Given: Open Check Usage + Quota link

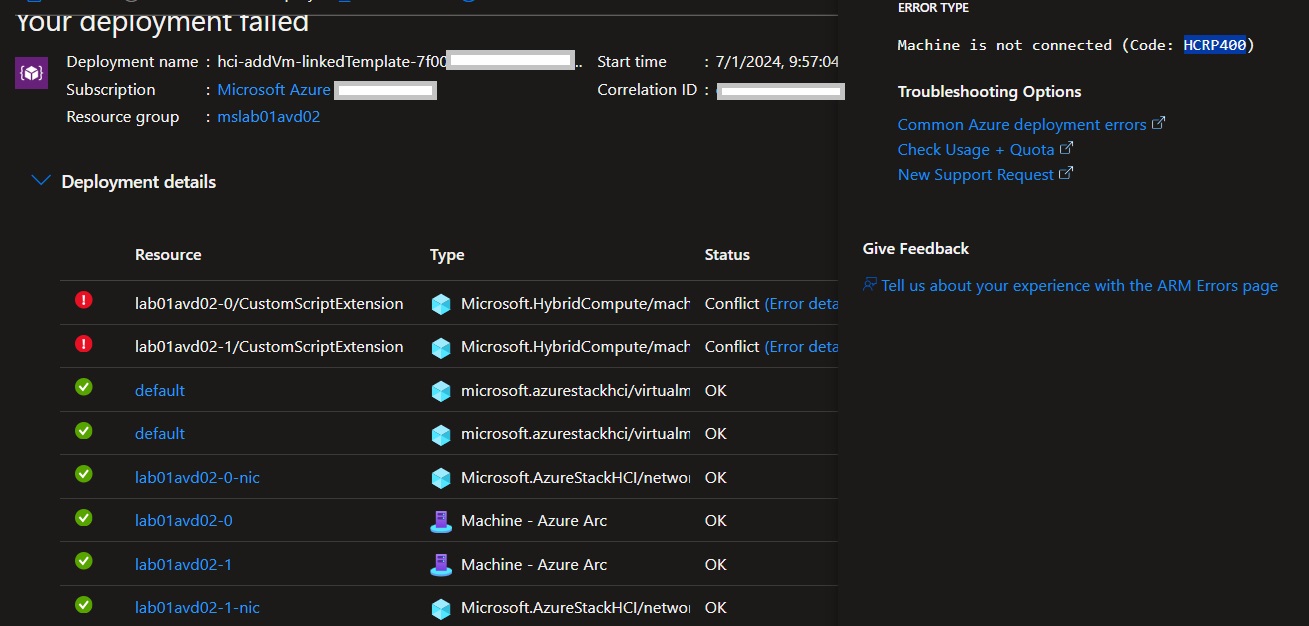Looking at the screenshot, I should tap(976, 149).
